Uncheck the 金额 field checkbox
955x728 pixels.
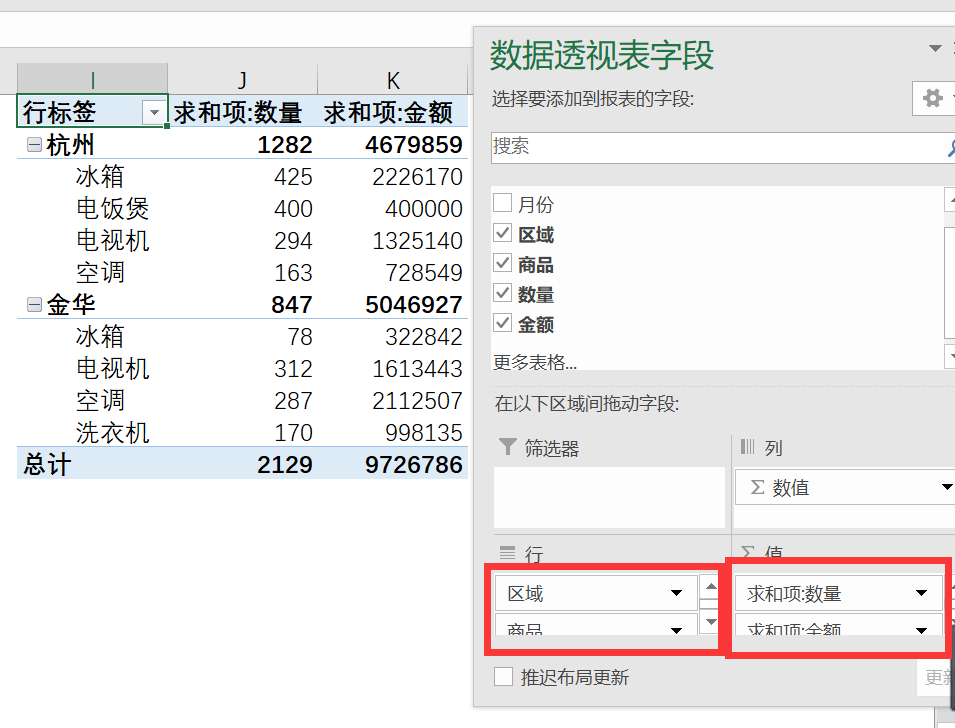tap(502, 323)
